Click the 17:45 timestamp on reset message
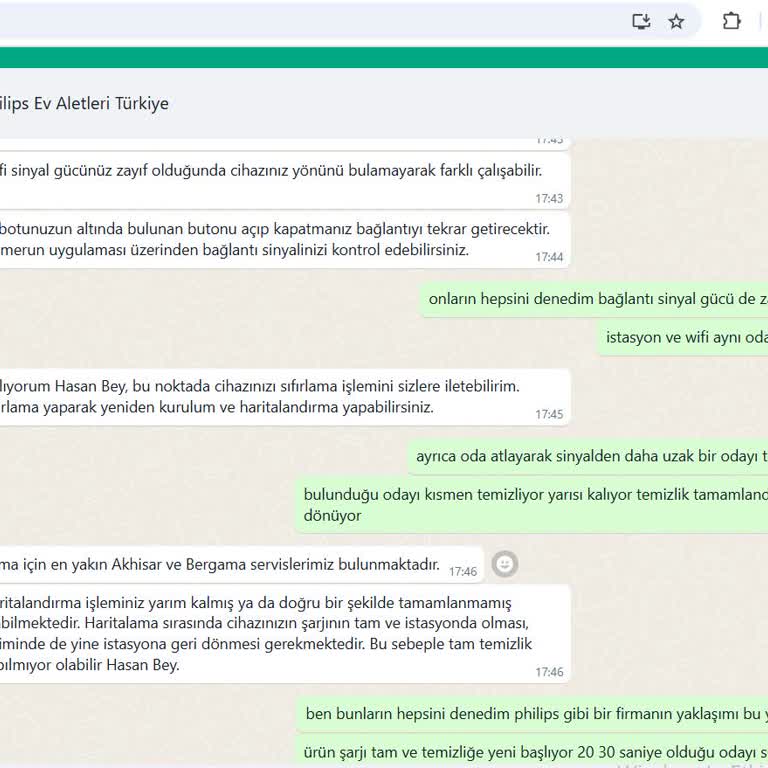 pos(549,414)
